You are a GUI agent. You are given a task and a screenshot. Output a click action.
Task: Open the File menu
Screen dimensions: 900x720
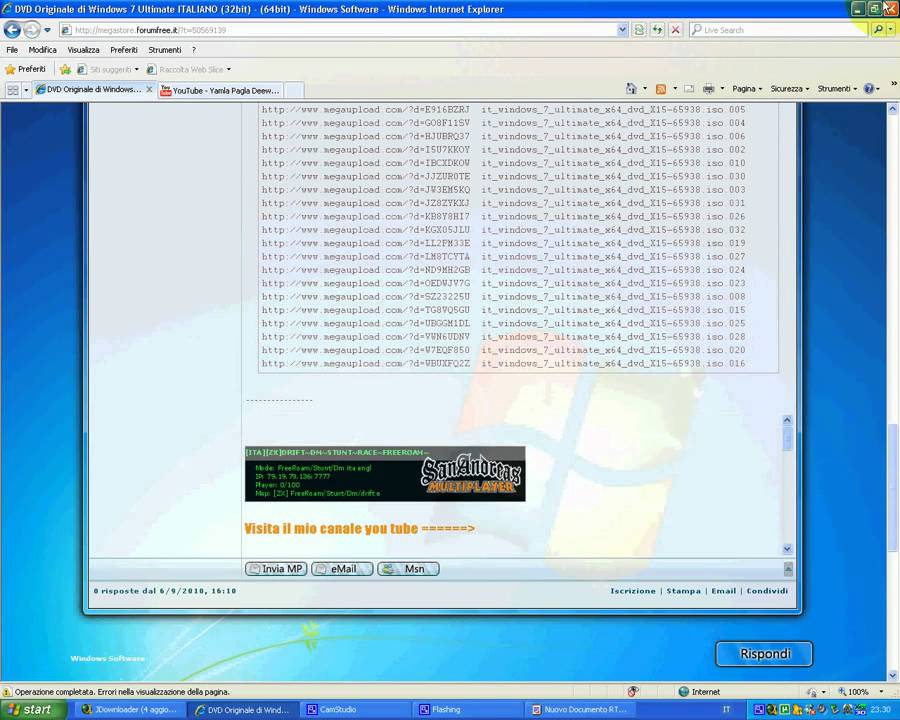click(12, 50)
